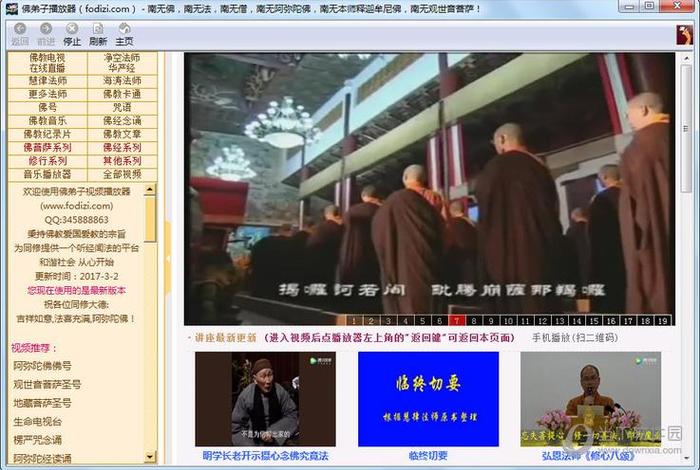This screenshot has width=700, height=470.
Task: Open recommended video 观世音菩萨圣号
Action: tap(47, 385)
